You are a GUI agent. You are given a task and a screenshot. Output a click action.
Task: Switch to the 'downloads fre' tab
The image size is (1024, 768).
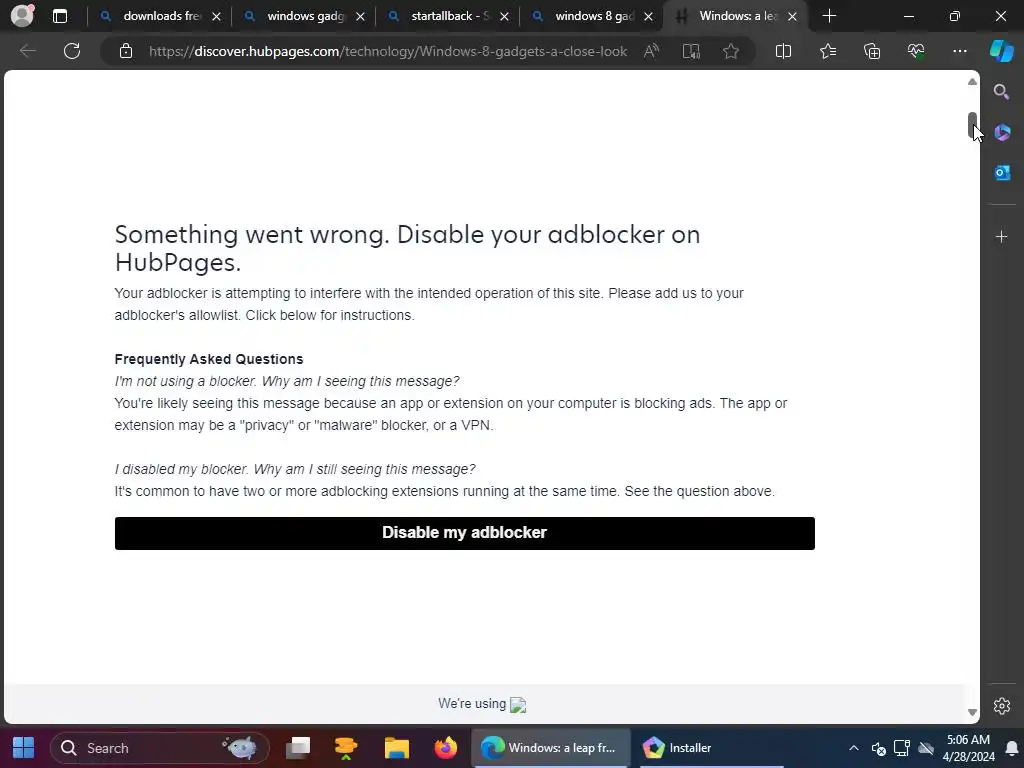[161, 16]
